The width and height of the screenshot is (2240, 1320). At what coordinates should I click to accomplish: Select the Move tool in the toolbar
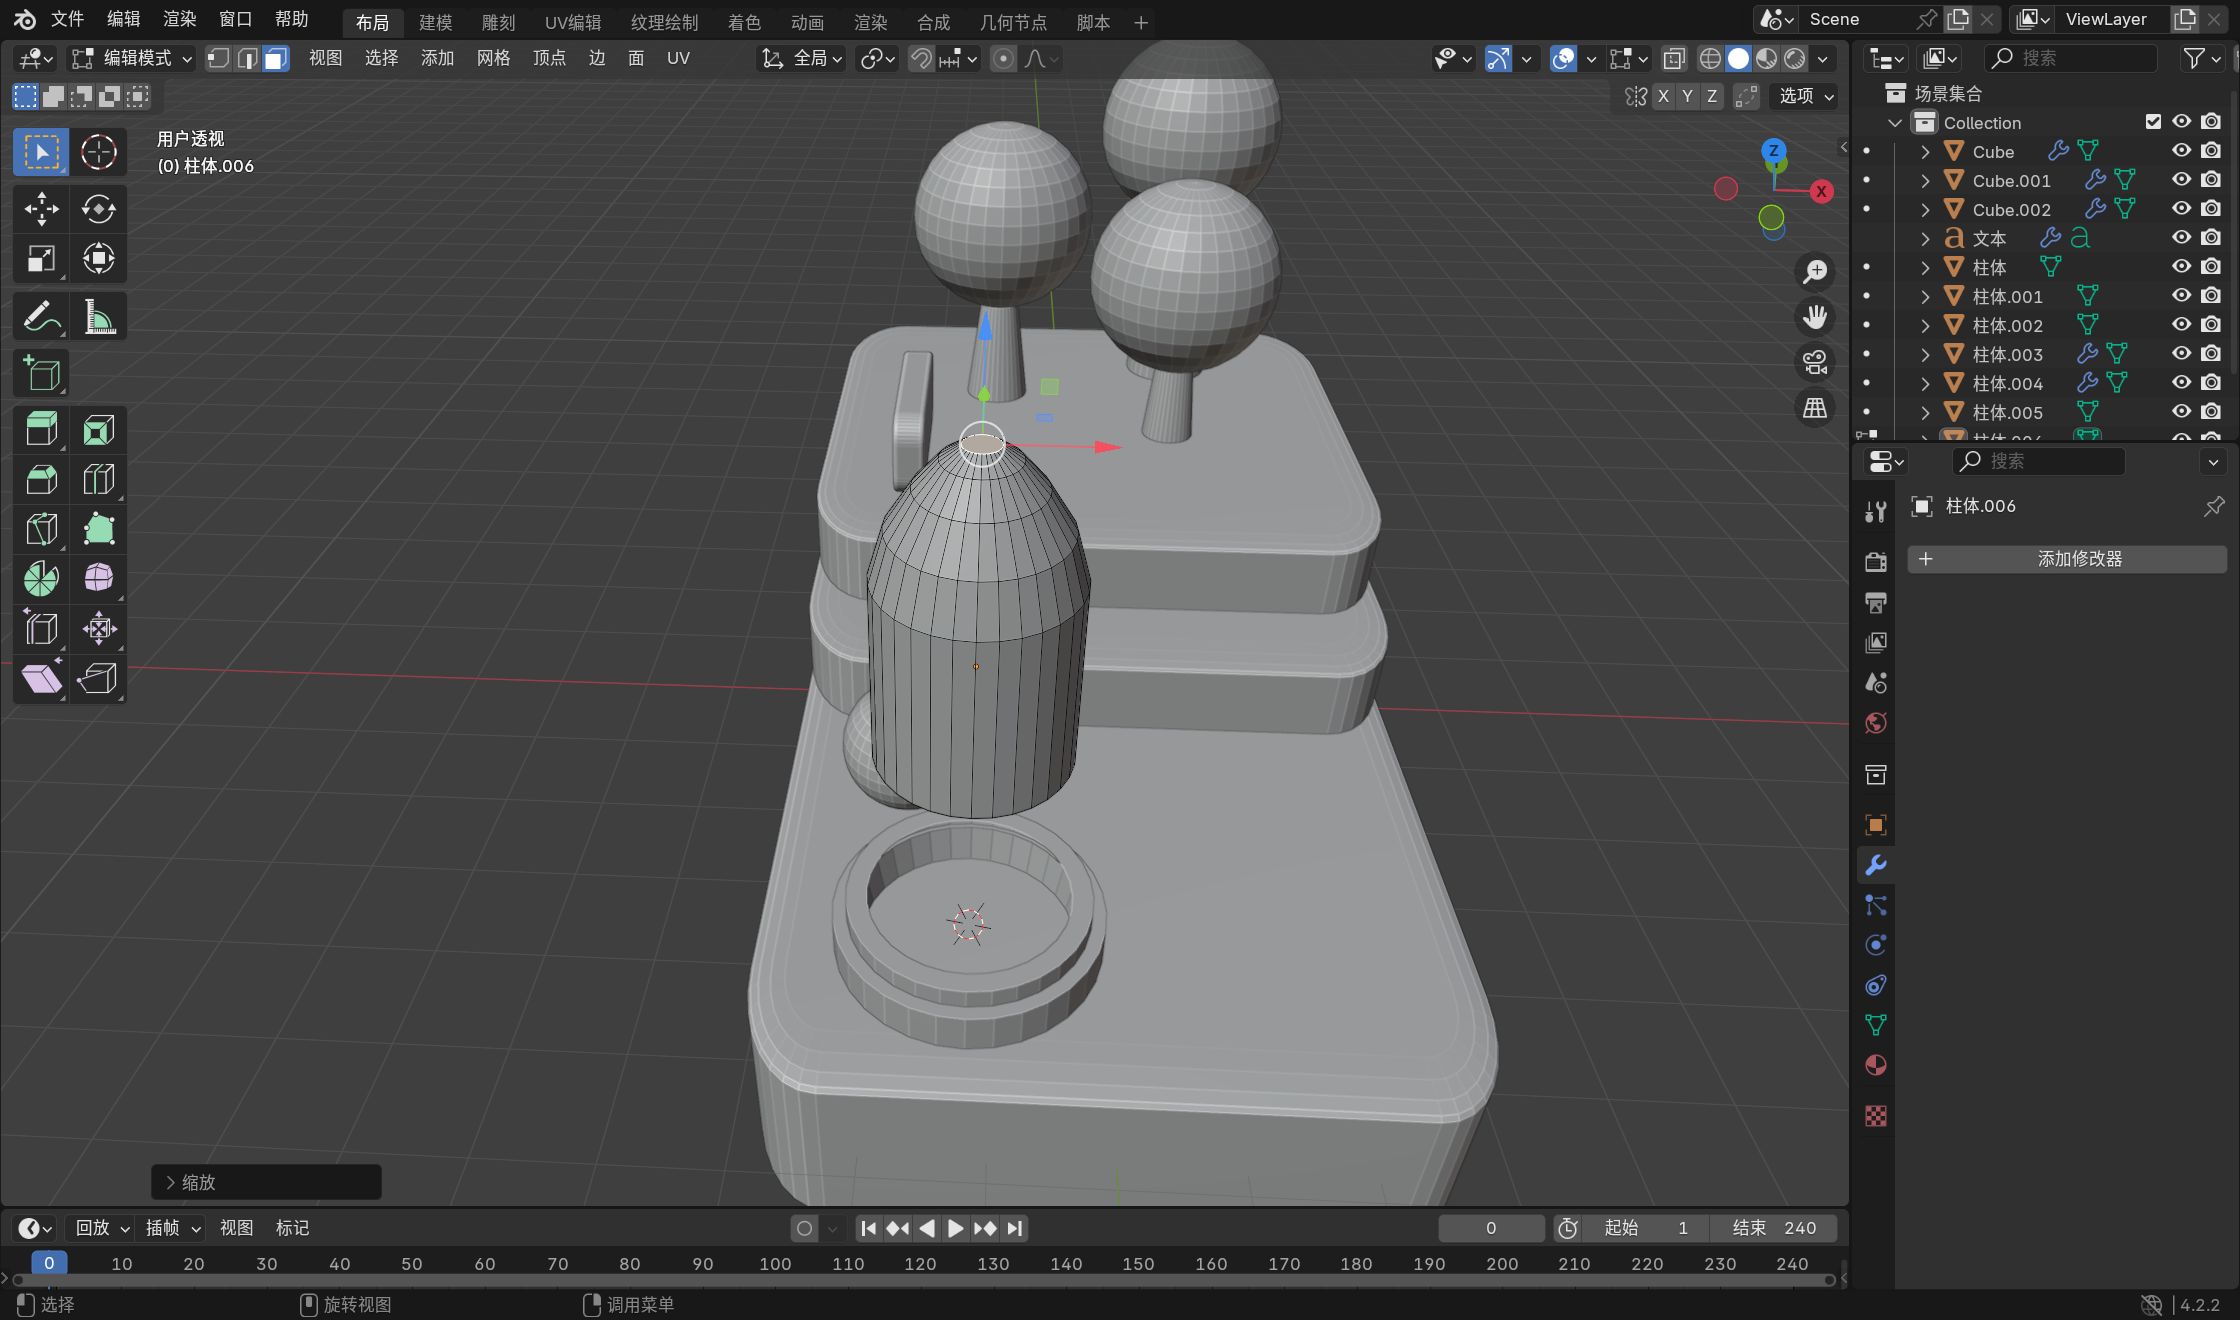coord(41,209)
